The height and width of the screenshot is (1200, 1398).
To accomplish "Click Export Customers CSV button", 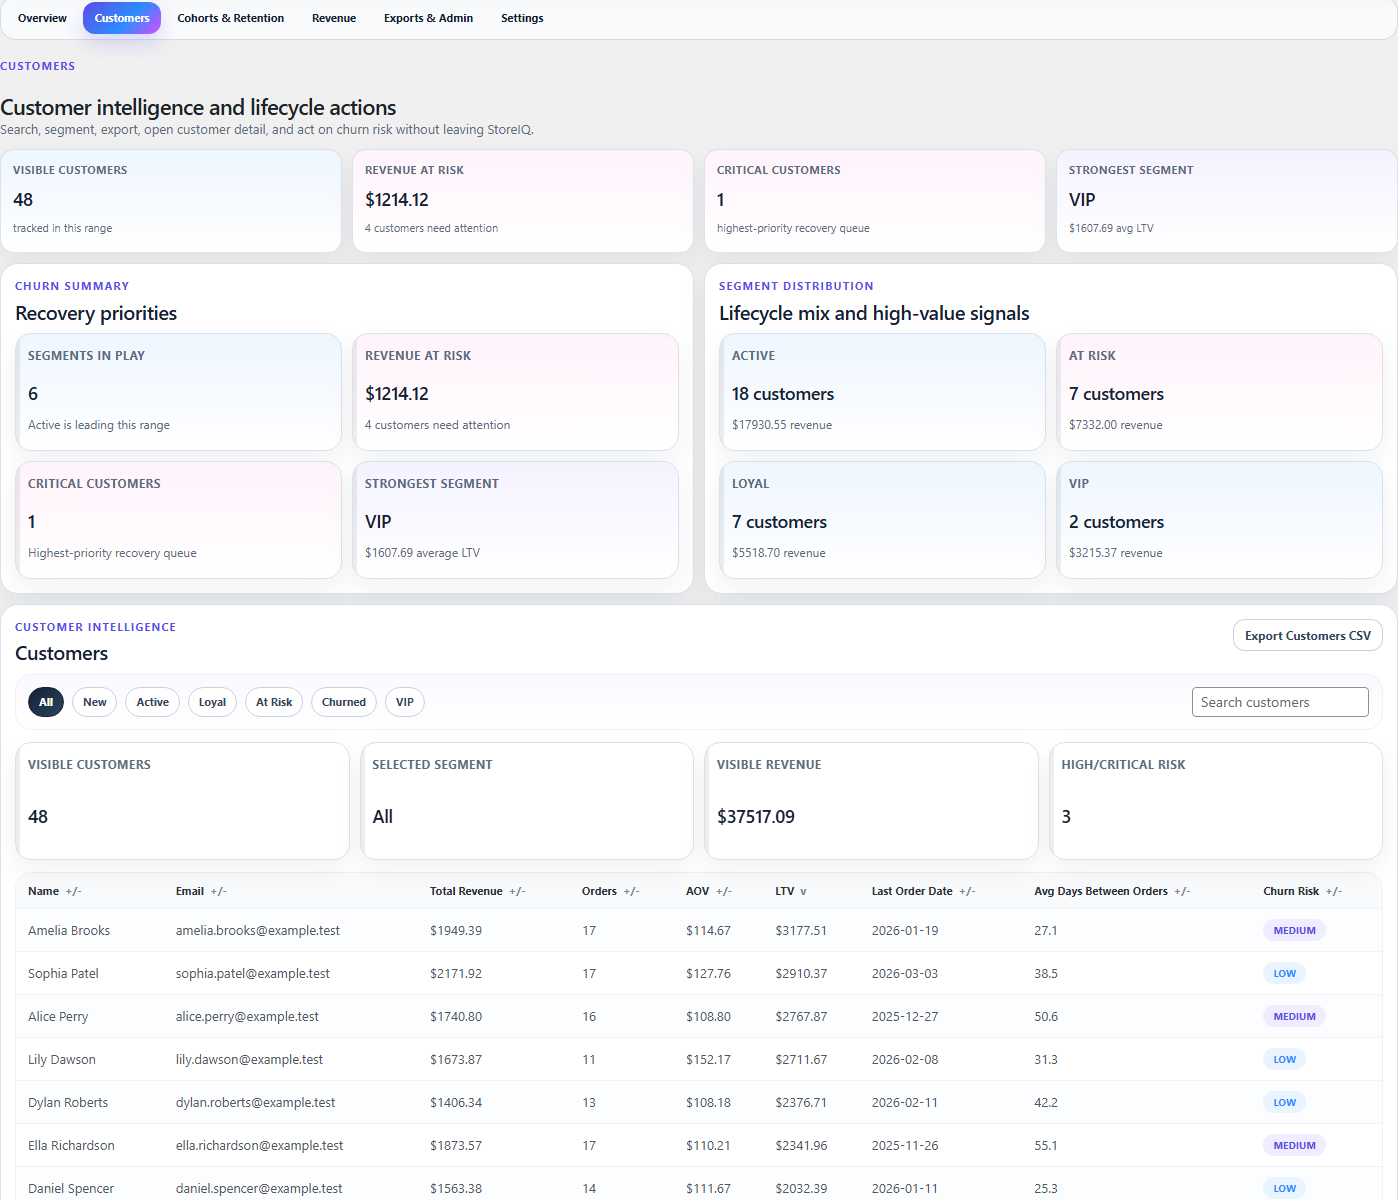I will pyautogui.click(x=1307, y=636).
